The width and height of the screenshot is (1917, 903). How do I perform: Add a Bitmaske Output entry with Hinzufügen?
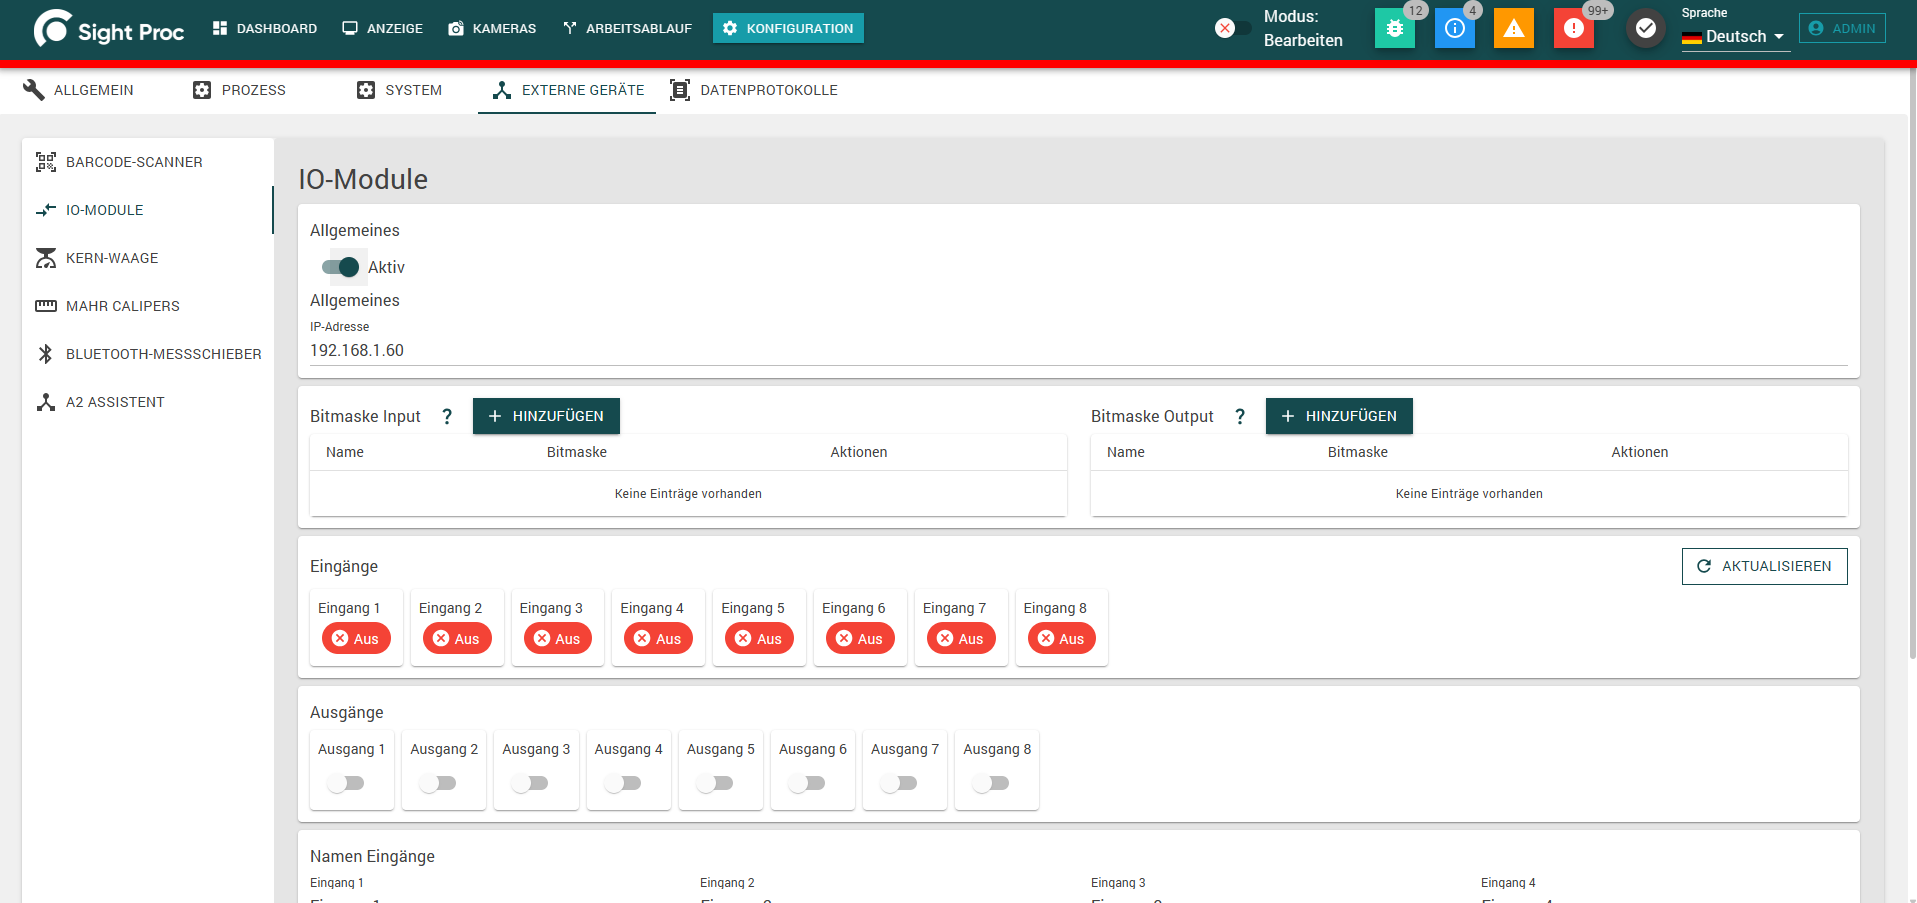pyautogui.click(x=1339, y=416)
